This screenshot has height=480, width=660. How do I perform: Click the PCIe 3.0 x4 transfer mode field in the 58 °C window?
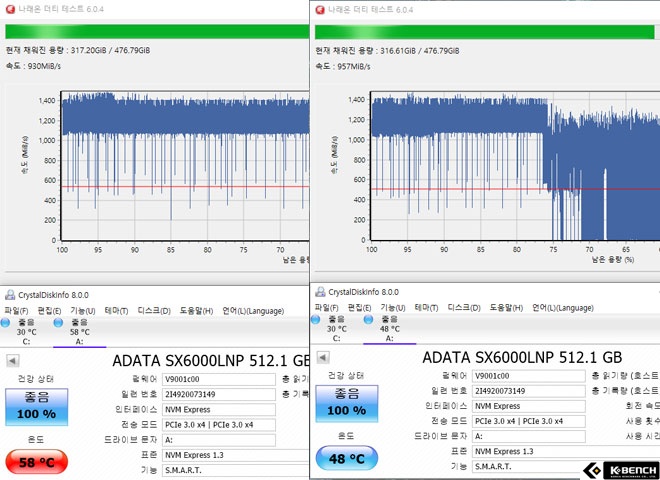(x=219, y=425)
